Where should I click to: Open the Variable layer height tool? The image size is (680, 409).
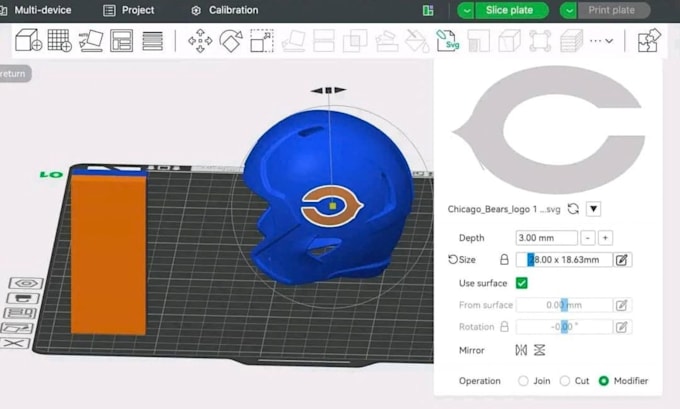[x=152, y=41]
